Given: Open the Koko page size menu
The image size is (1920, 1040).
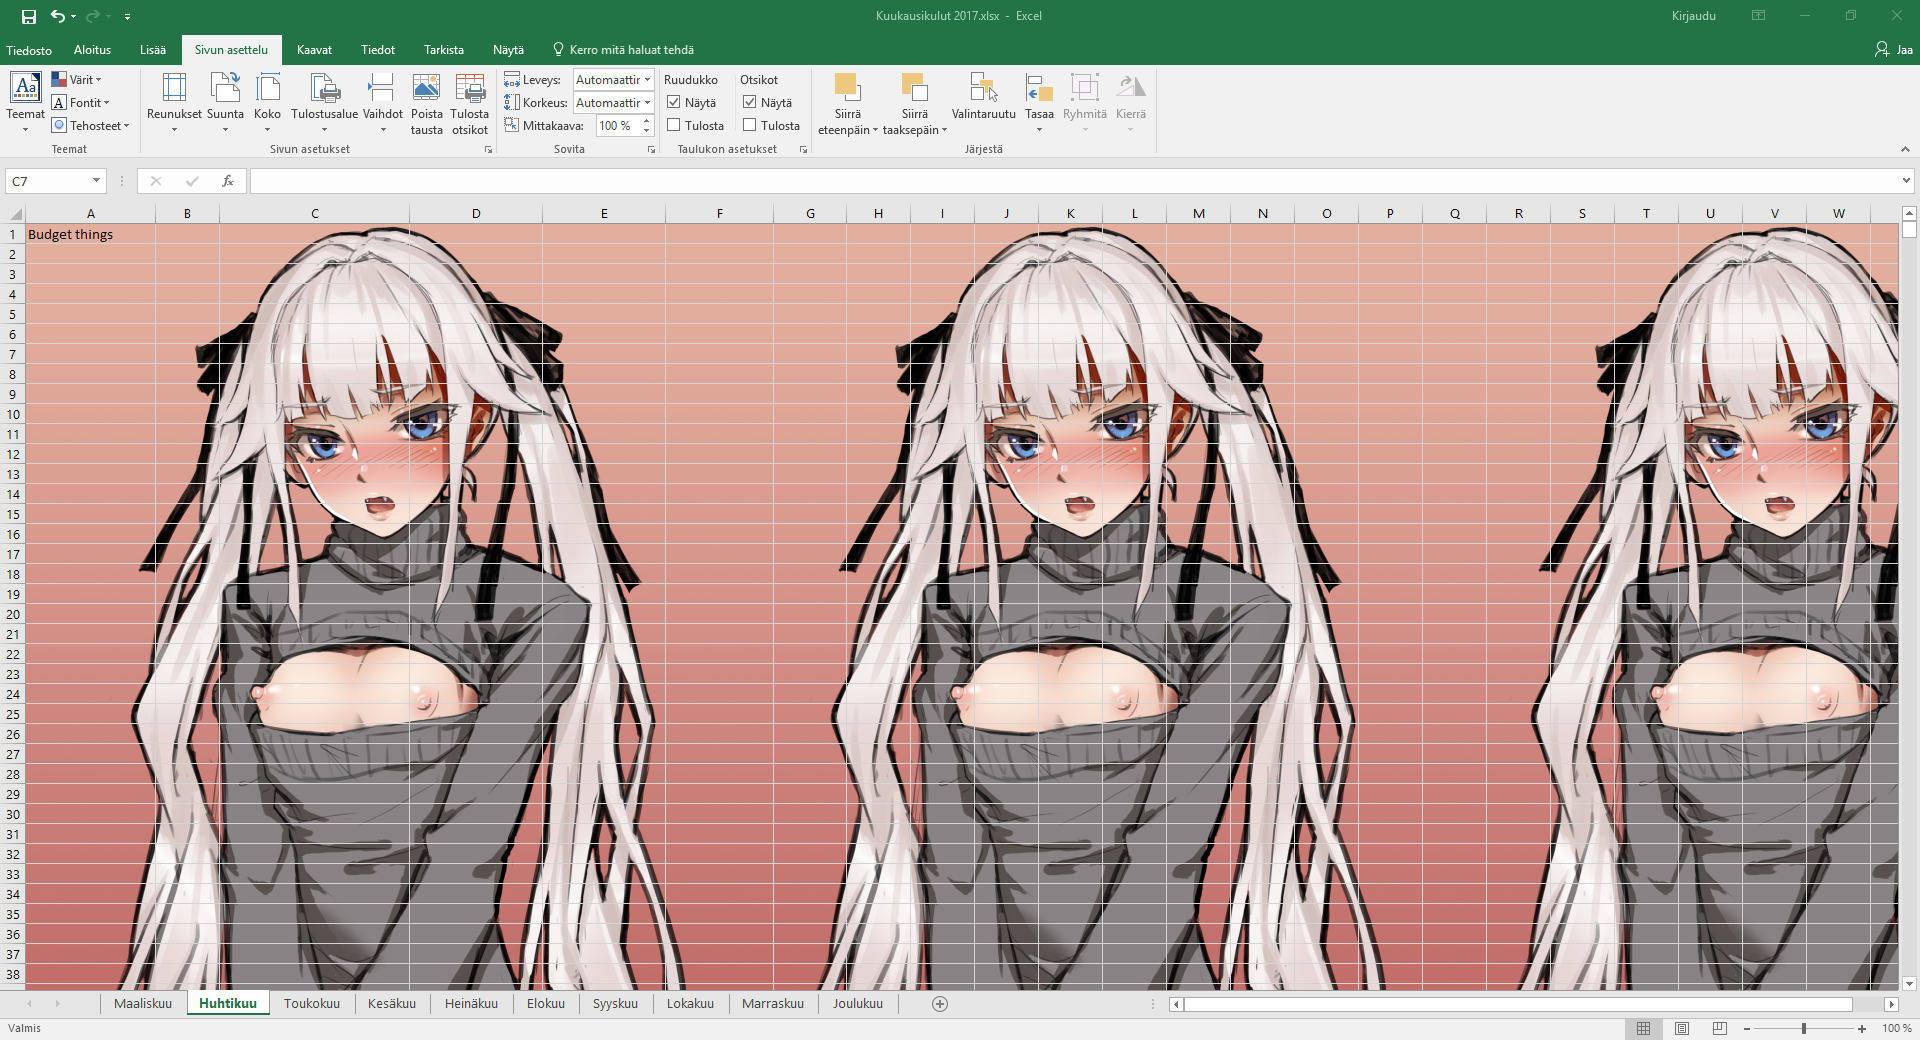Looking at the screenshot, I should [x=267, y=101].
